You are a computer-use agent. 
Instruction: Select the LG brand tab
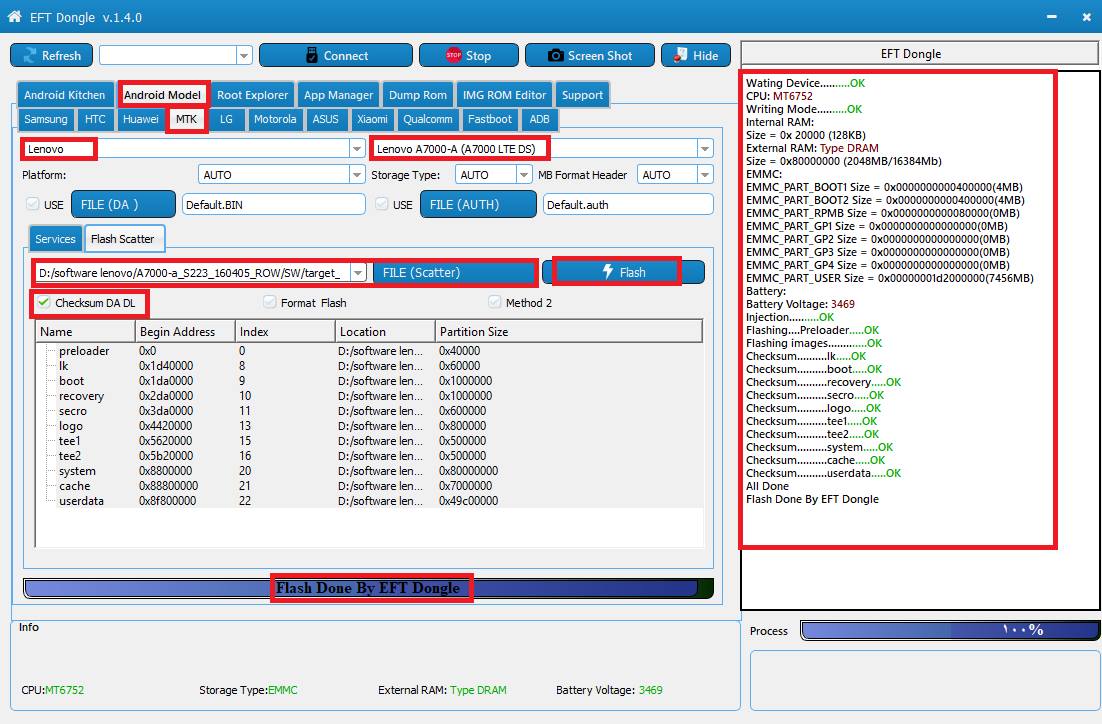pos(226,119)
